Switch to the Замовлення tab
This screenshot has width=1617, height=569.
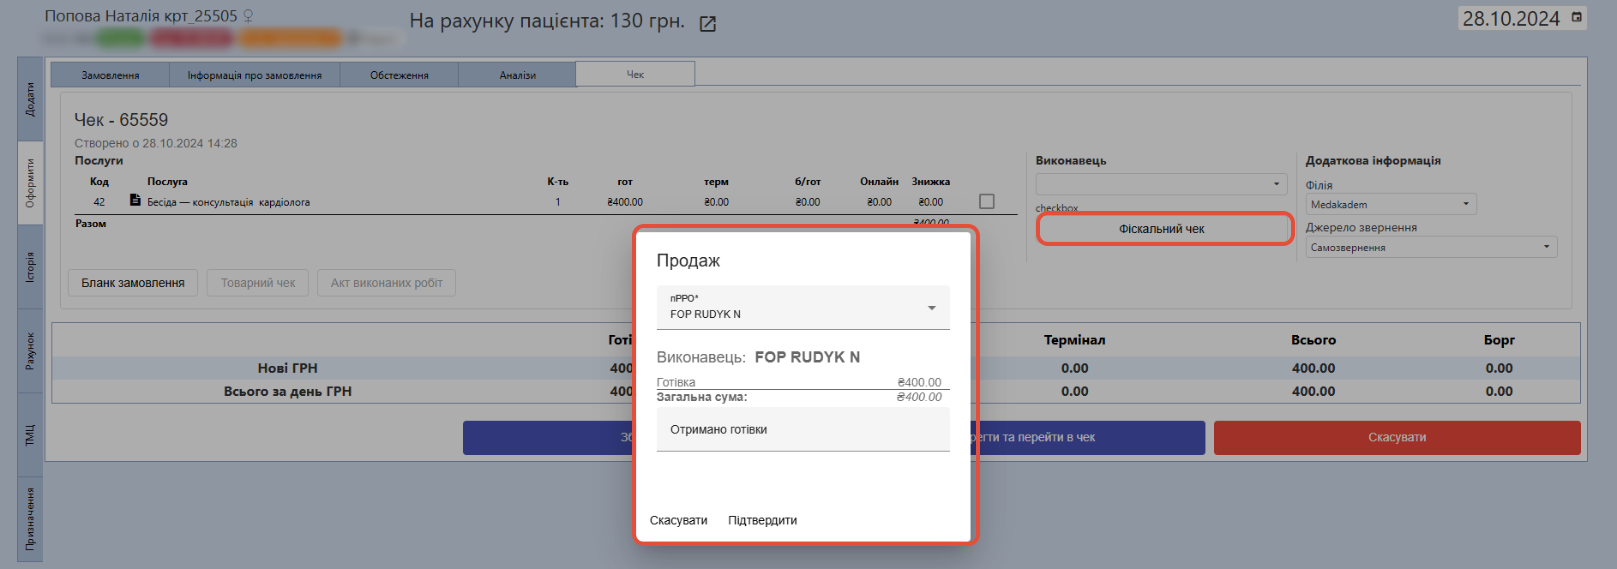pyautogui.click(x=110, y=75)
